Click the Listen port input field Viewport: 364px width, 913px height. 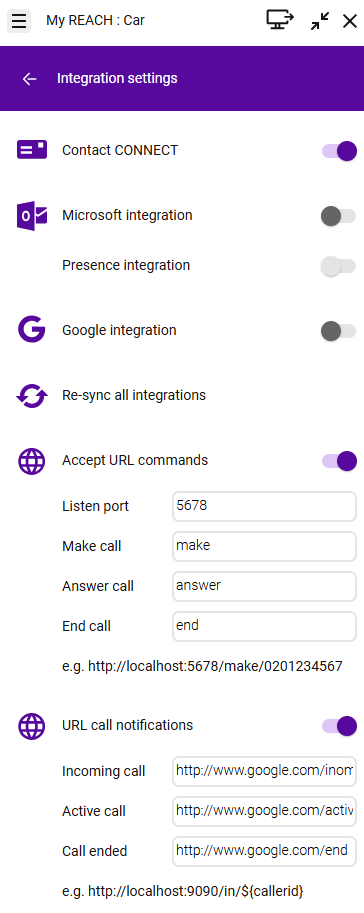click(264, 507)
